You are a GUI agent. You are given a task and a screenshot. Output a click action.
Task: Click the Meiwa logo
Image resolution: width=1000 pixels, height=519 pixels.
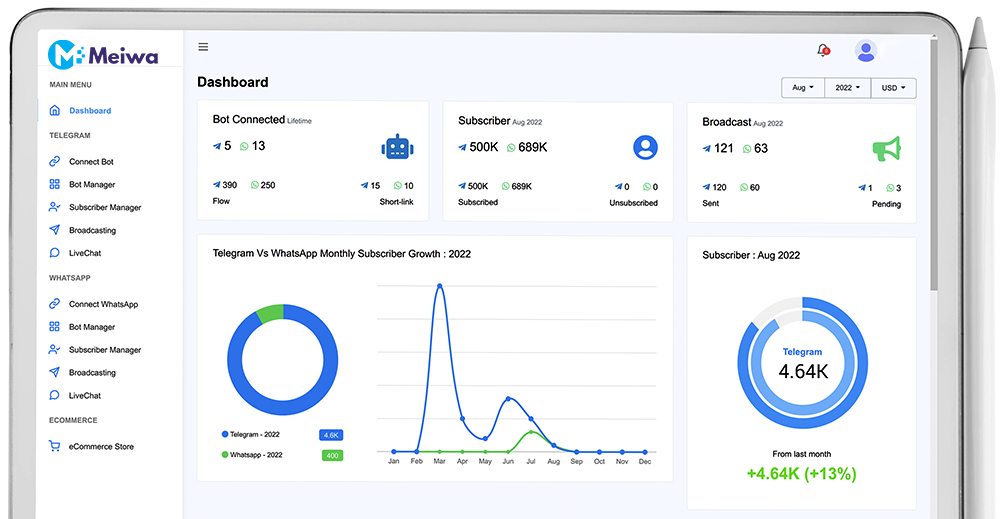(103, 55)
